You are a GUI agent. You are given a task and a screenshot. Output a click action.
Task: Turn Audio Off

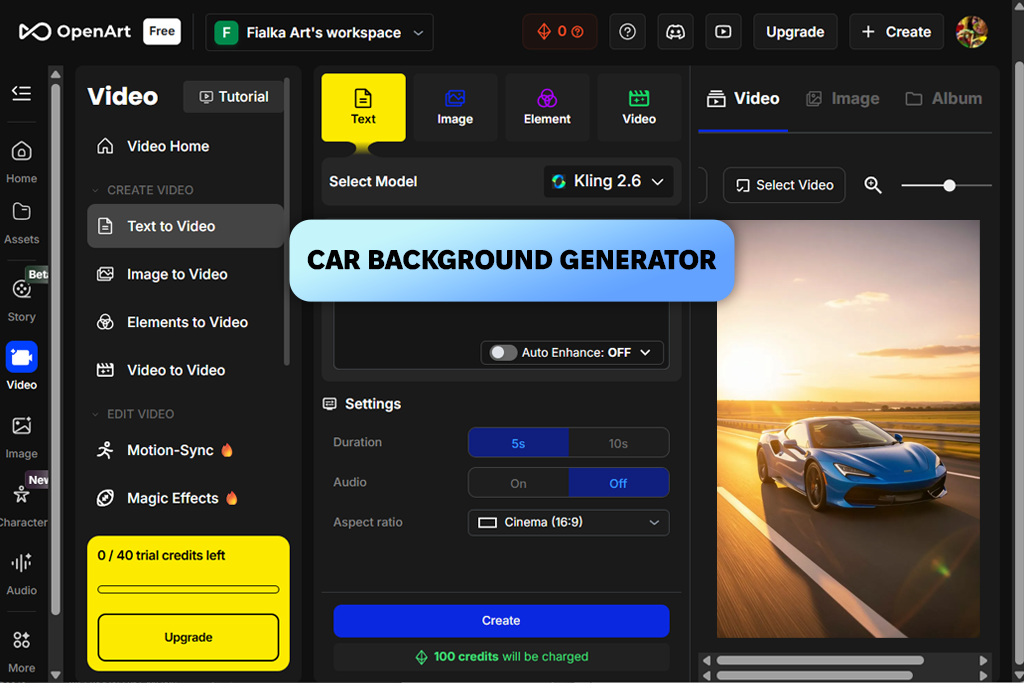(618, 483)
